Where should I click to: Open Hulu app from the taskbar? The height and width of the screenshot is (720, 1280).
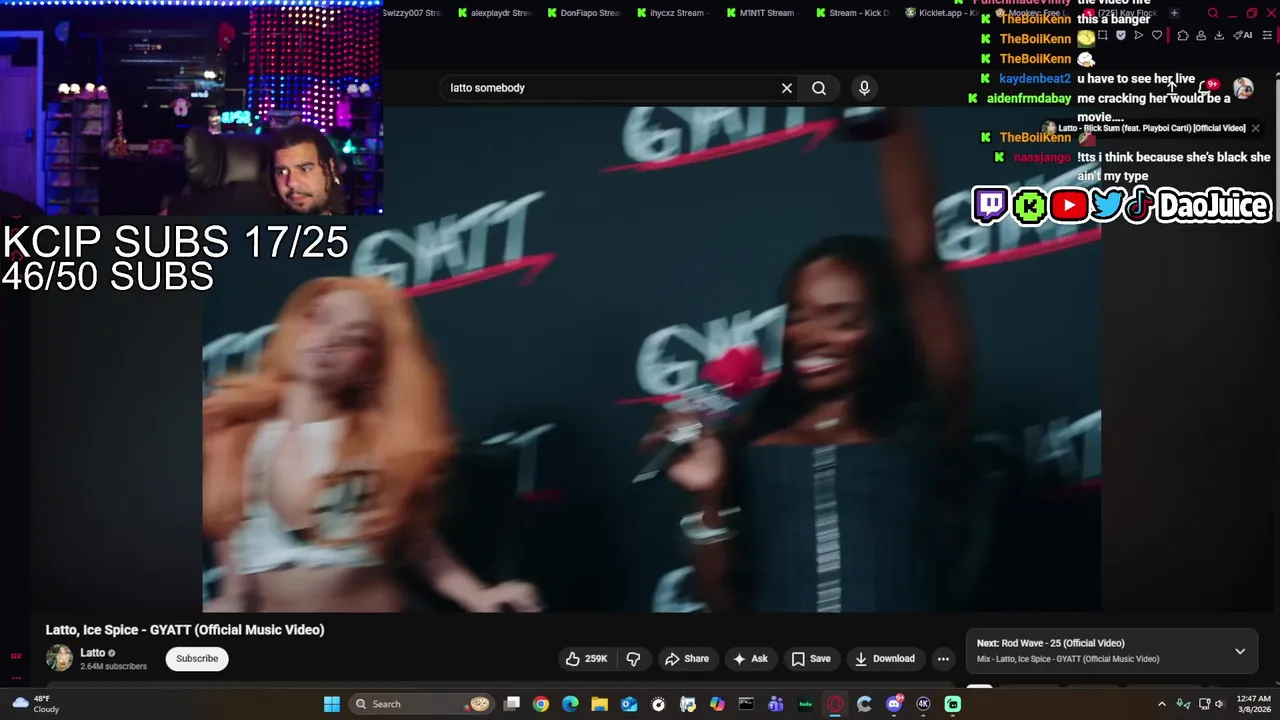806,704
